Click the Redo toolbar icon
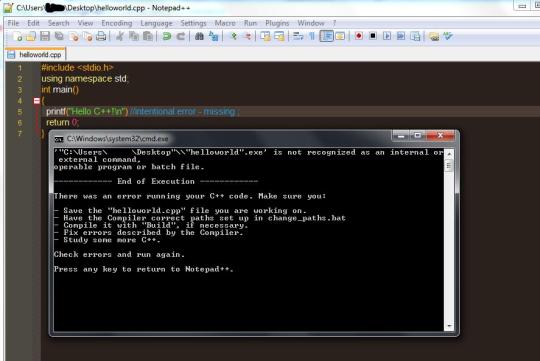 181,36
